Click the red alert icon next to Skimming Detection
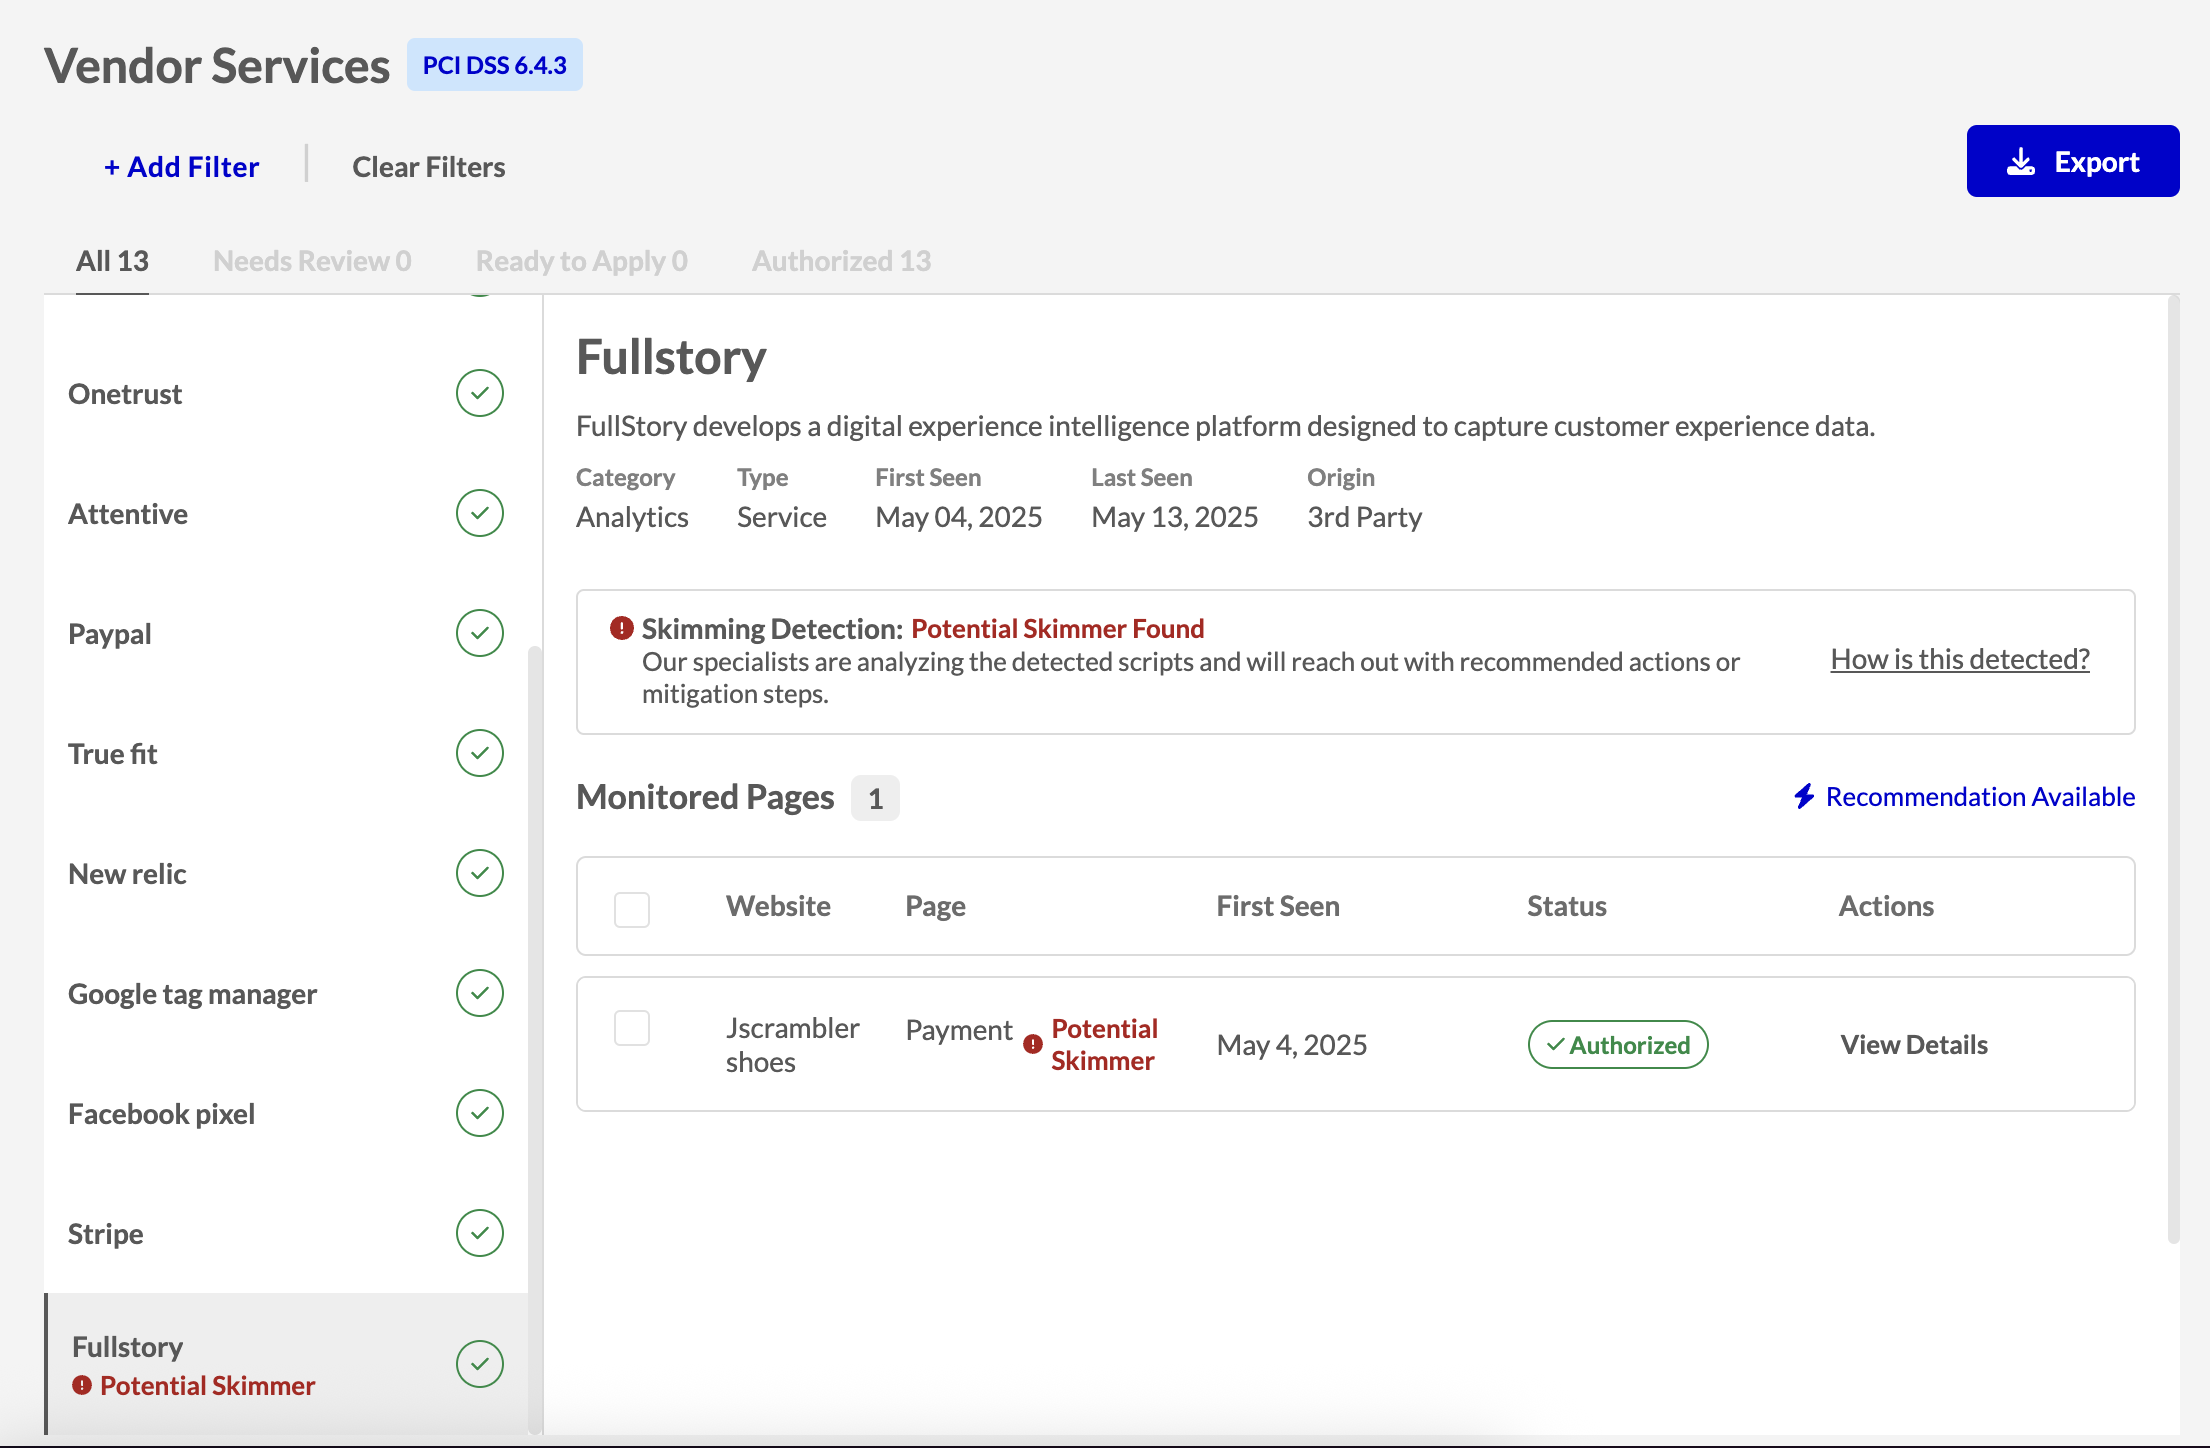 [622, 628]
